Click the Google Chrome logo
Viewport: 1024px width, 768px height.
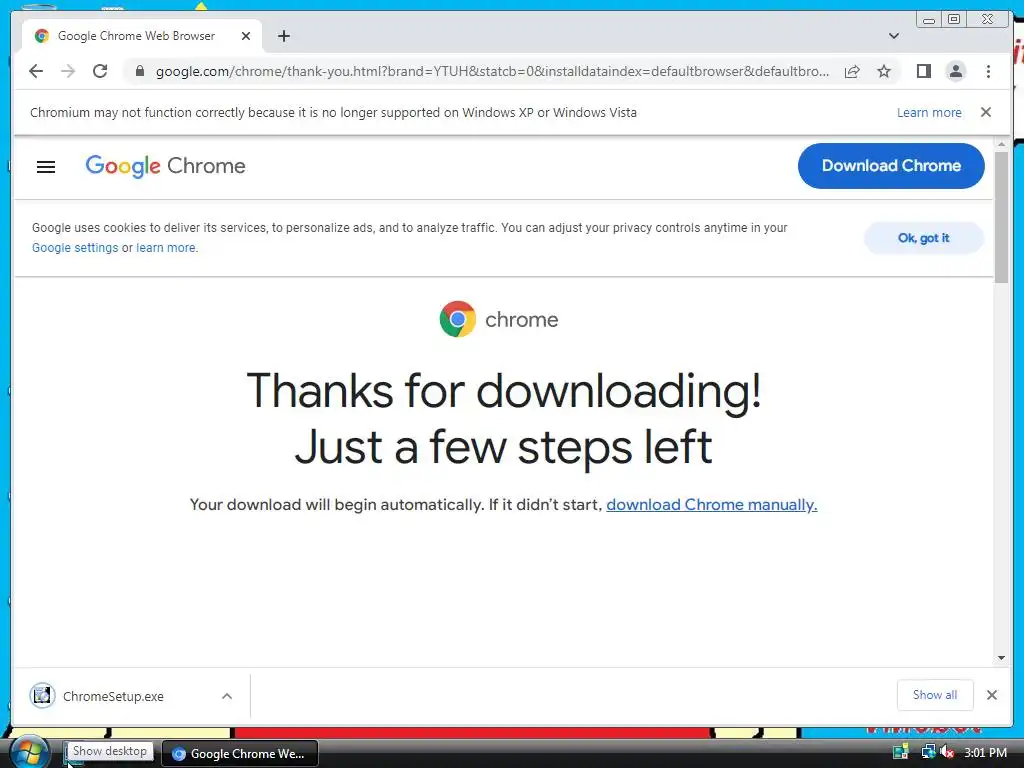[165, 166]
